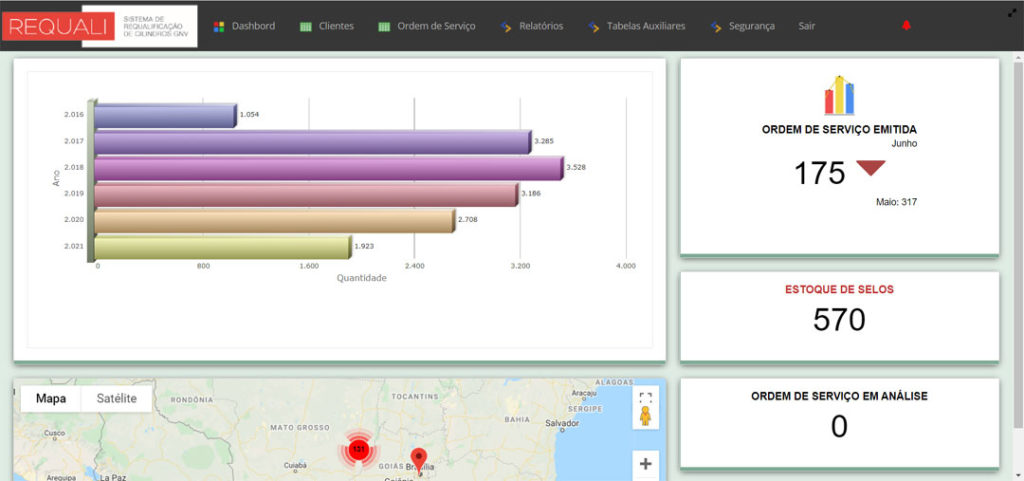This screenshot has height=481, width=1024.
Task: Click the value 175
Action: [819, 174]
